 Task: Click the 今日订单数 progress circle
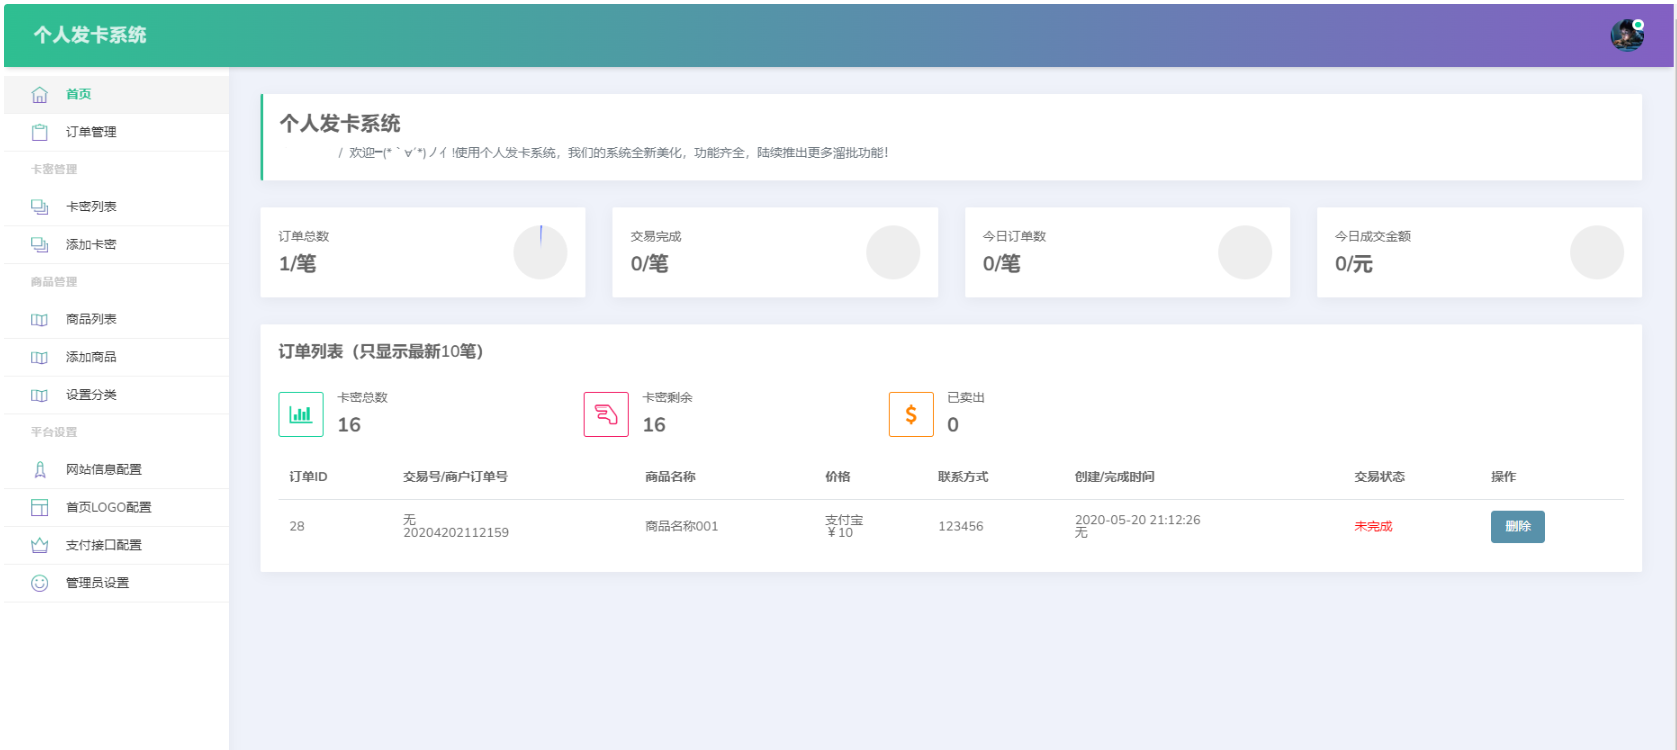tap(1245, 252)
